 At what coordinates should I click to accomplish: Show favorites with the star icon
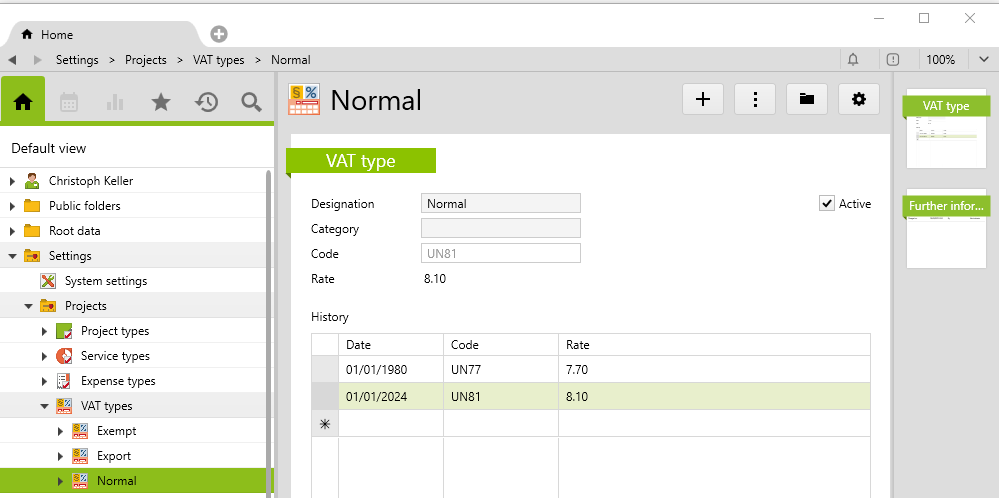click(x=160, y=101)
